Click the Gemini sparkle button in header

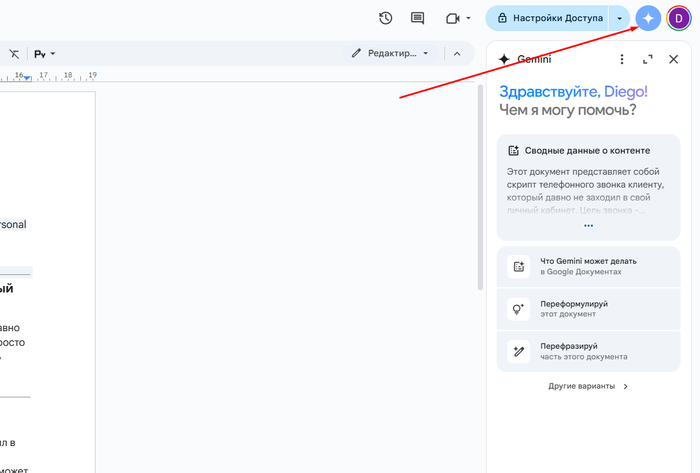(x=649, y=18)
